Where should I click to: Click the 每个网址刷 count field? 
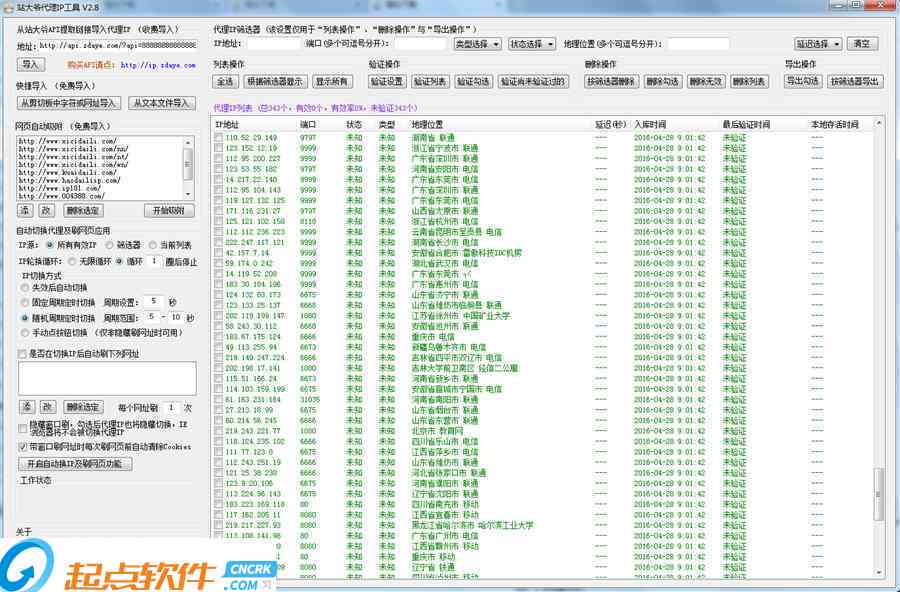[x=171, y=408]
